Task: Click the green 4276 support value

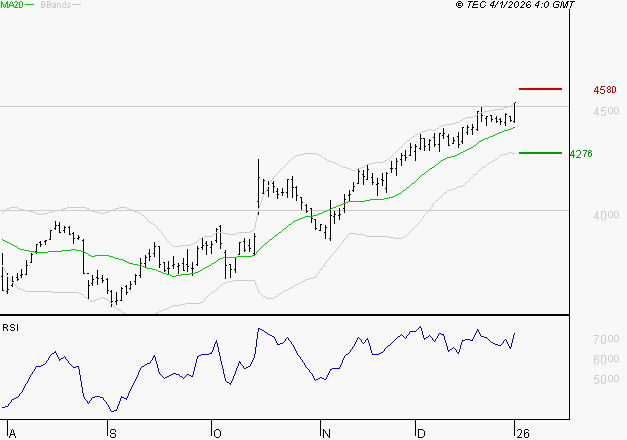Action: [581, 154]
